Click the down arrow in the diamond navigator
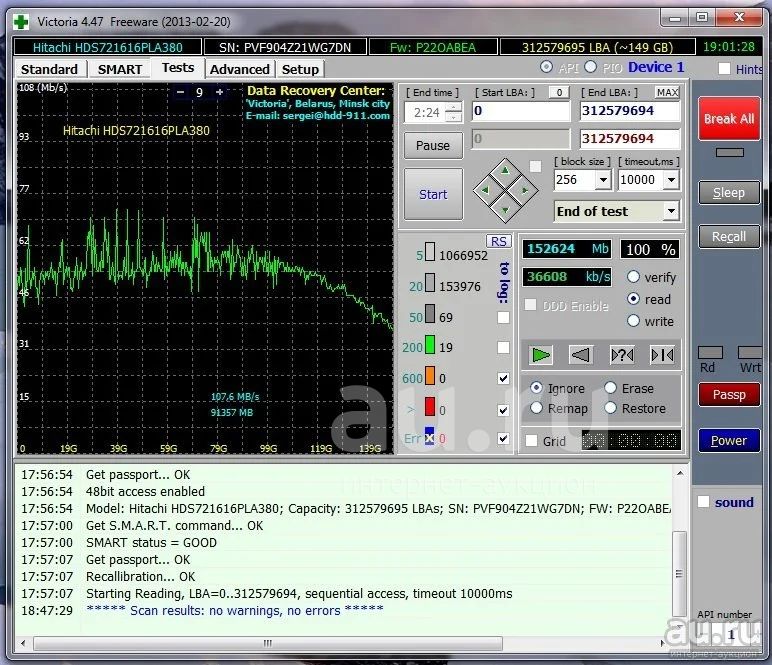This screenshot has height=665, width=772. [x=505, y=210]
